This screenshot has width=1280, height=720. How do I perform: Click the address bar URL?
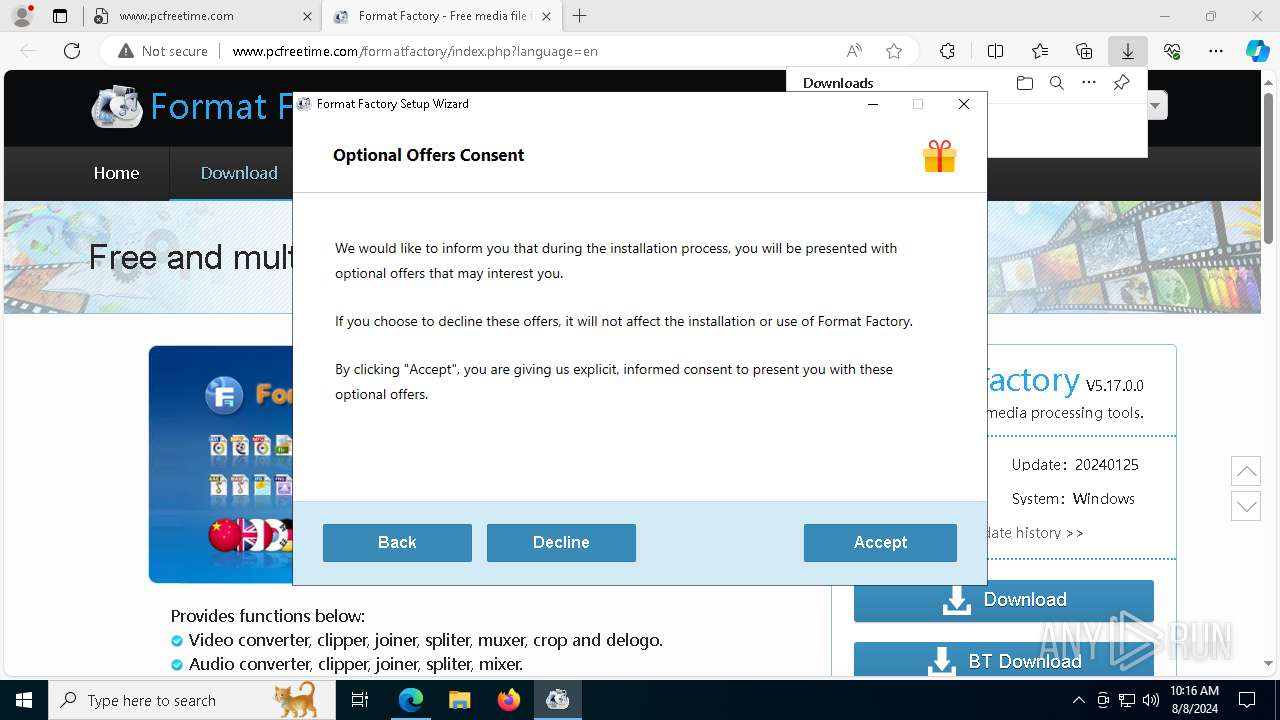[415, 51]
